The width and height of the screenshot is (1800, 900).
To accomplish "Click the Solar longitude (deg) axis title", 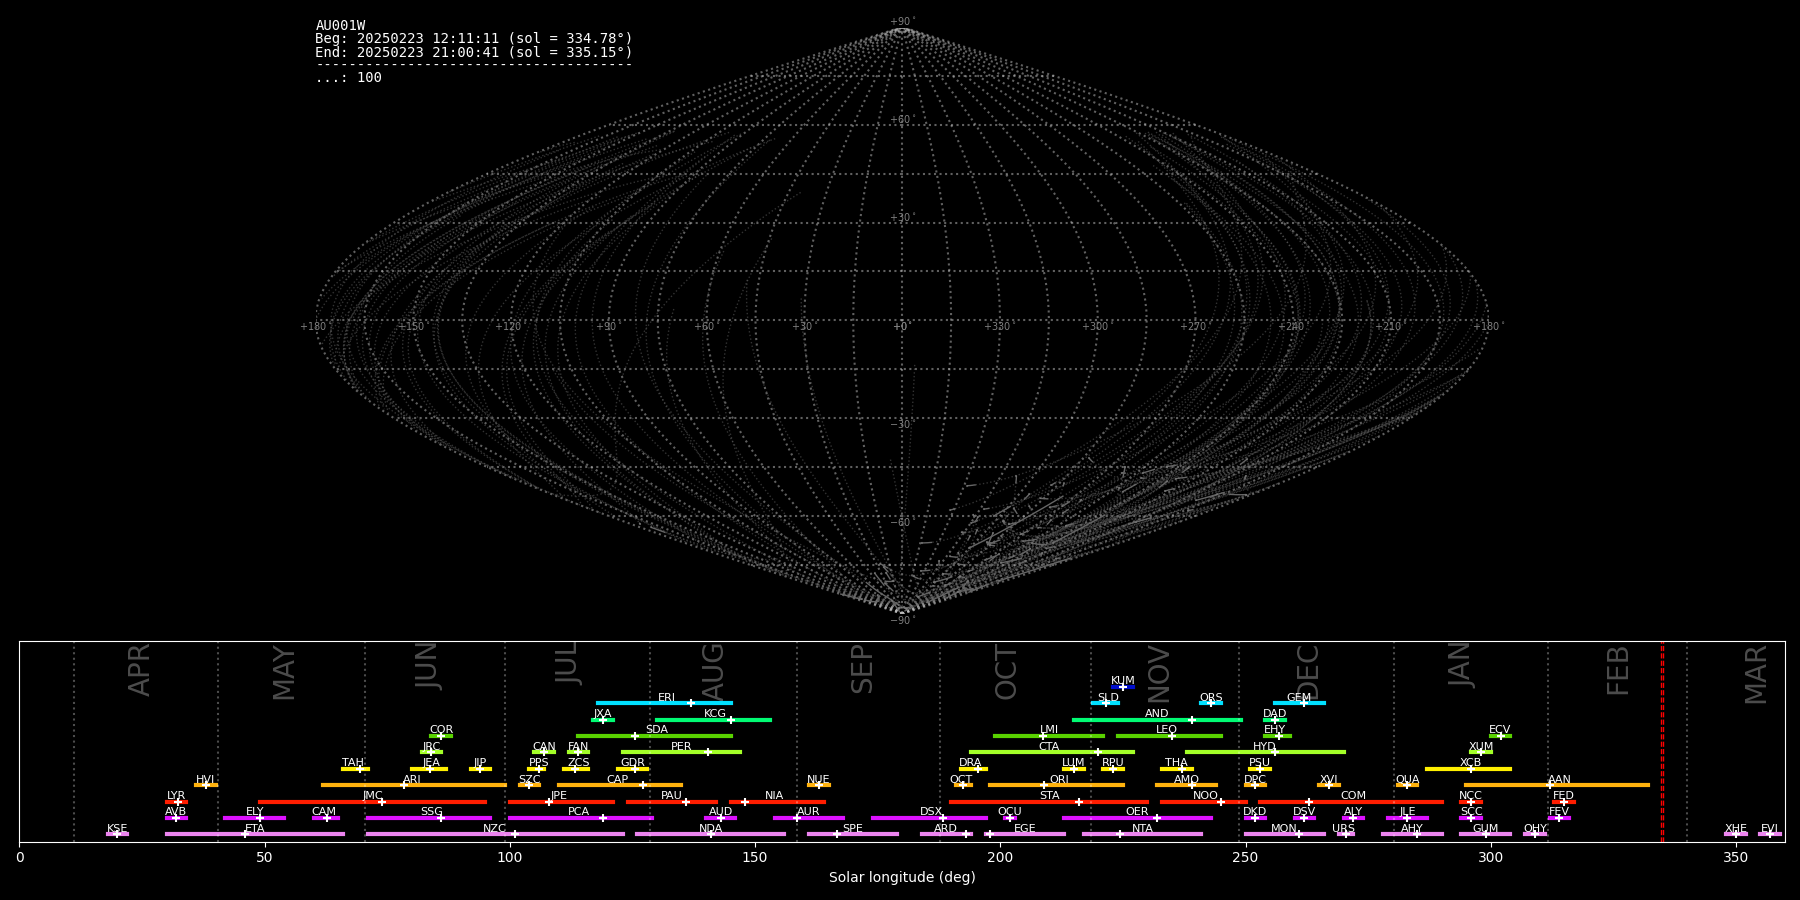I will pos(902,877).
